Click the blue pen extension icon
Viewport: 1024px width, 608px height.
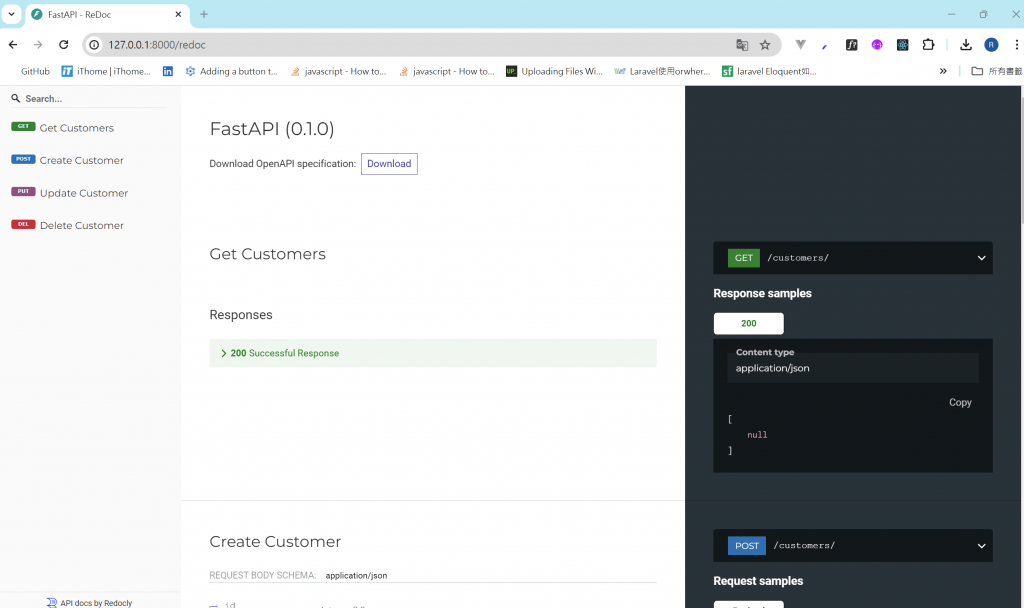(825, 45)
